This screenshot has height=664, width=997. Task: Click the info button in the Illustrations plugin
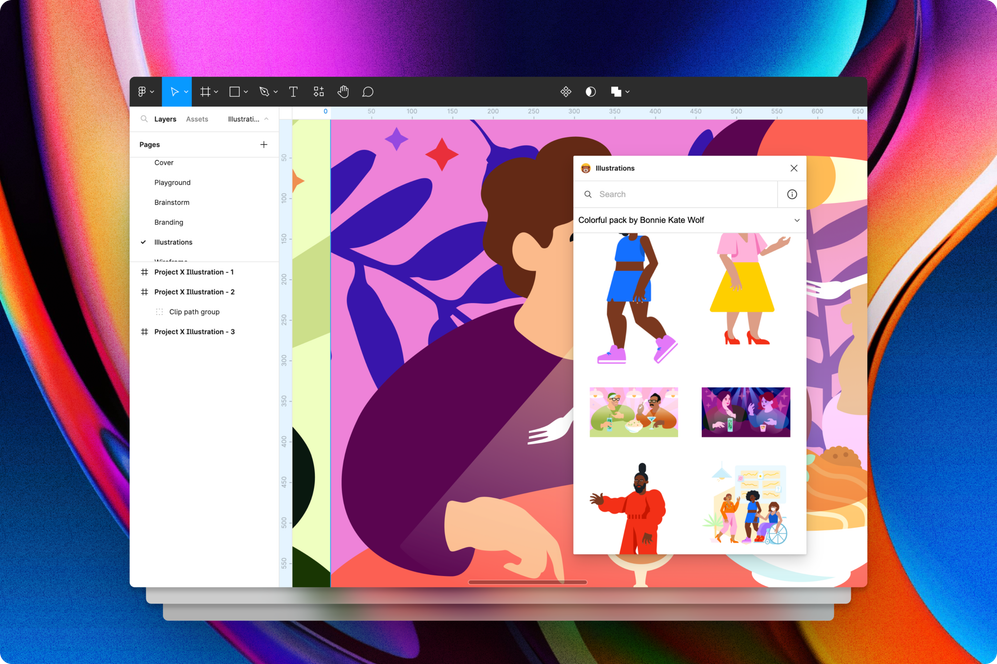pyautogui.click(x=791, y=194)
